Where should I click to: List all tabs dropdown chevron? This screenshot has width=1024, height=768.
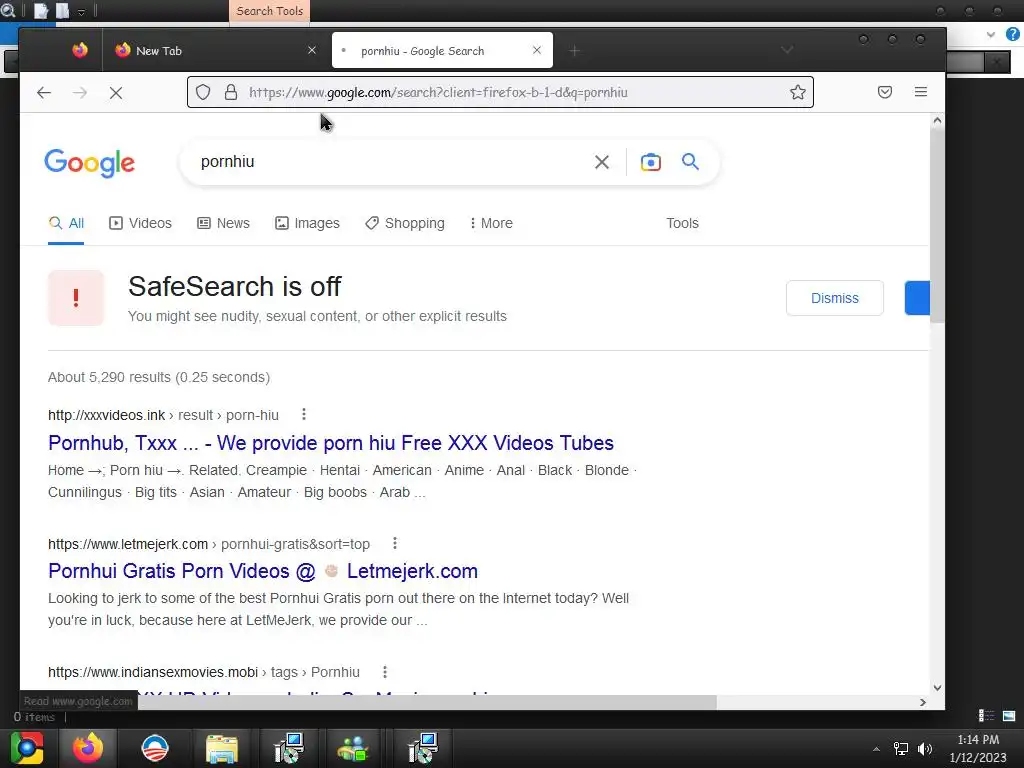[x=787, y=50]
